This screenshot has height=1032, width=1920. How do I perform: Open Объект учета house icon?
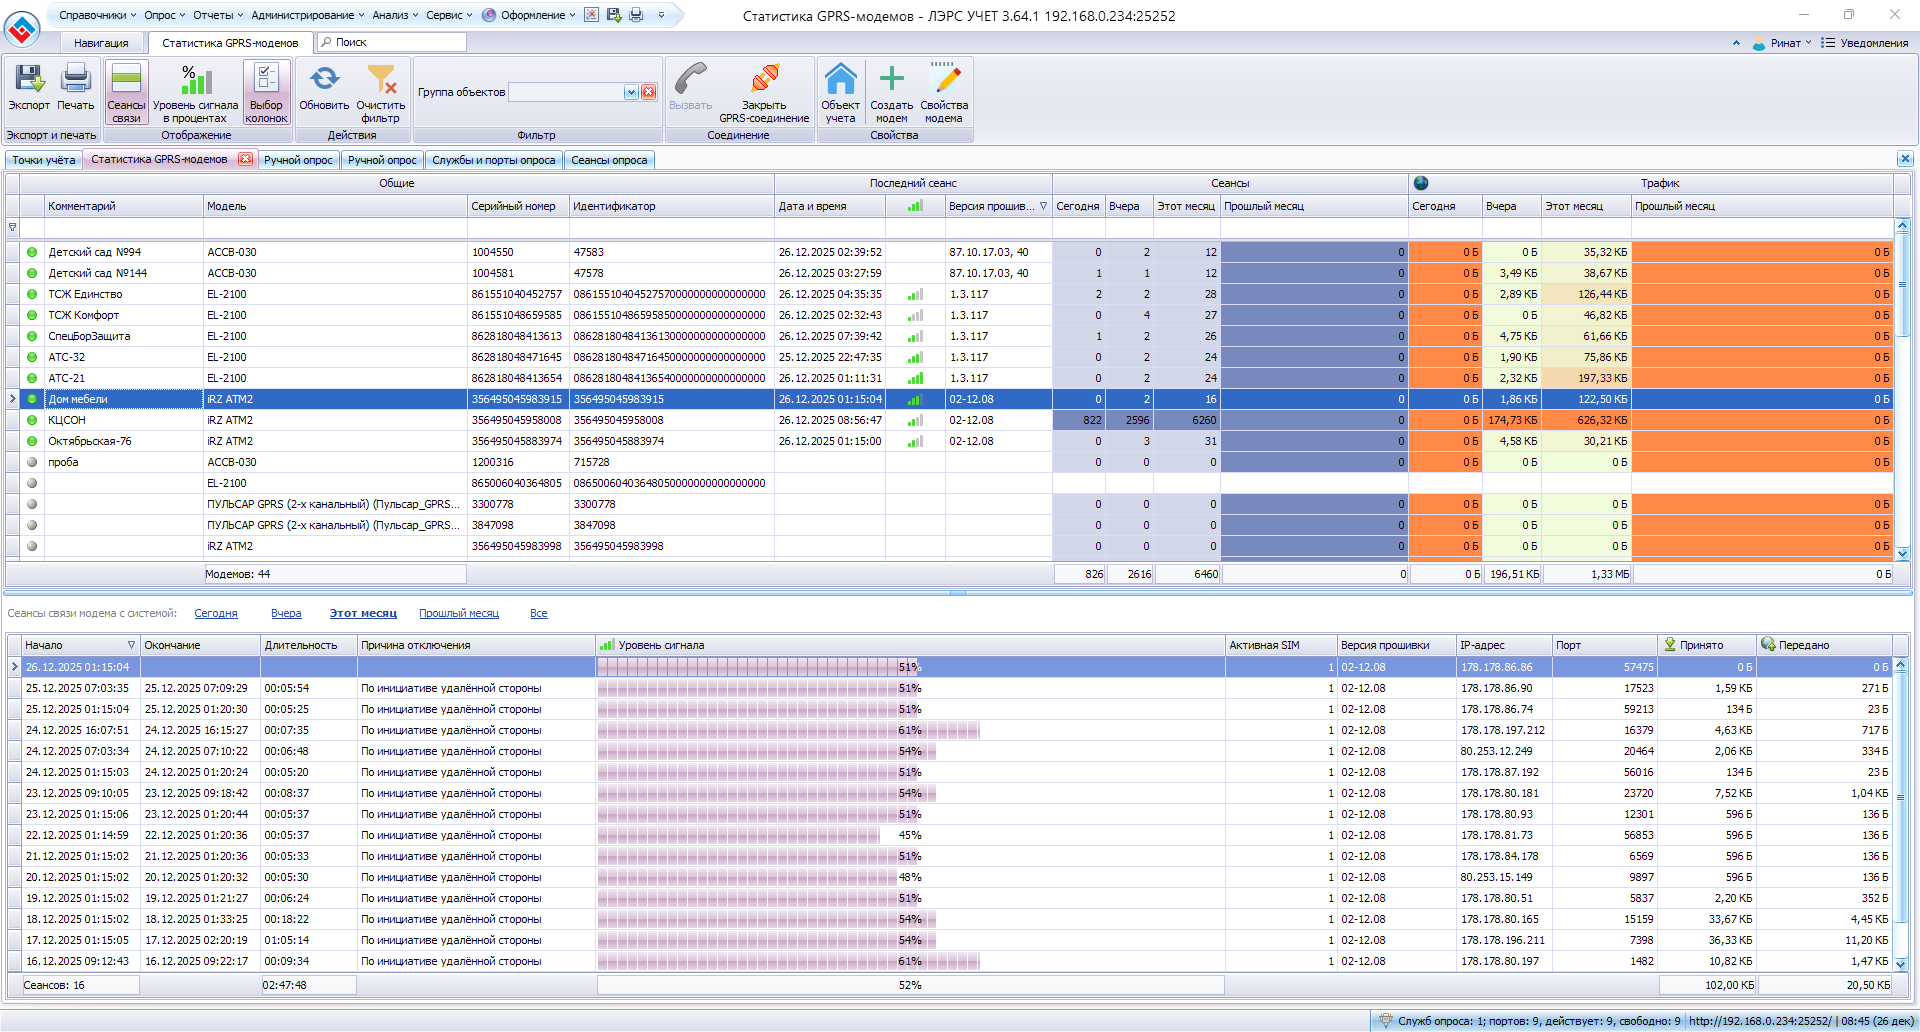(x=840, y=80)
